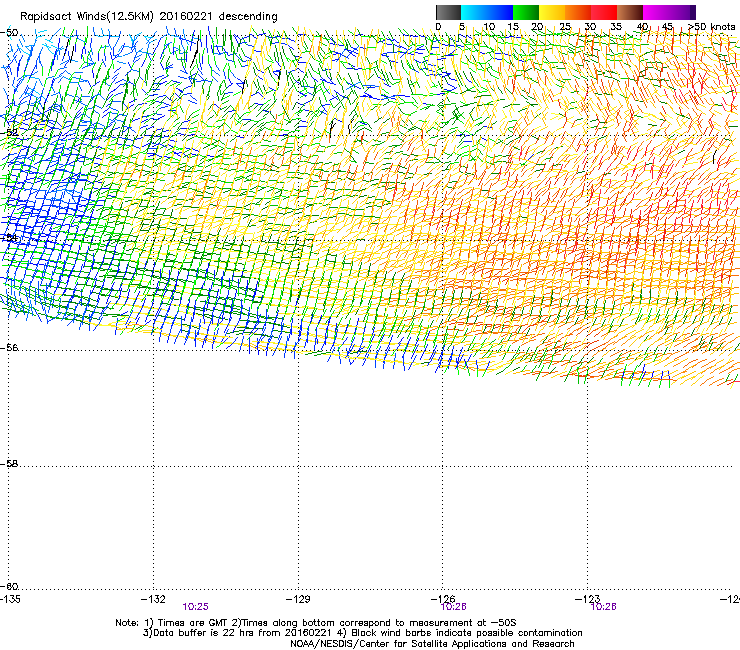Click the '25' legend scale label
This screenshot has height=650, width=740.
click(x=565, y=27)
